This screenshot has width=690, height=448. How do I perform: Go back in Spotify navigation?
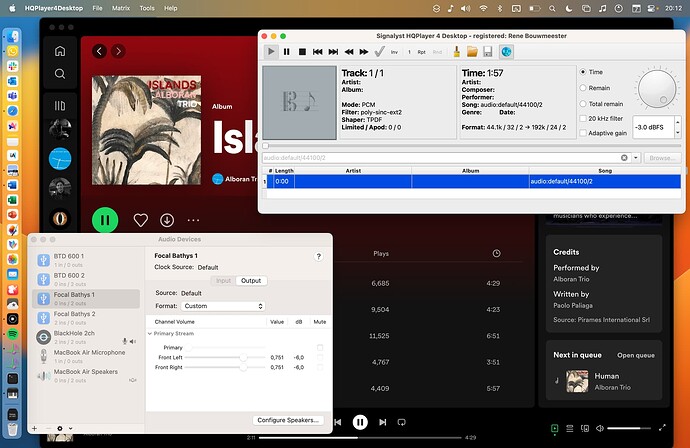(99, 51)
